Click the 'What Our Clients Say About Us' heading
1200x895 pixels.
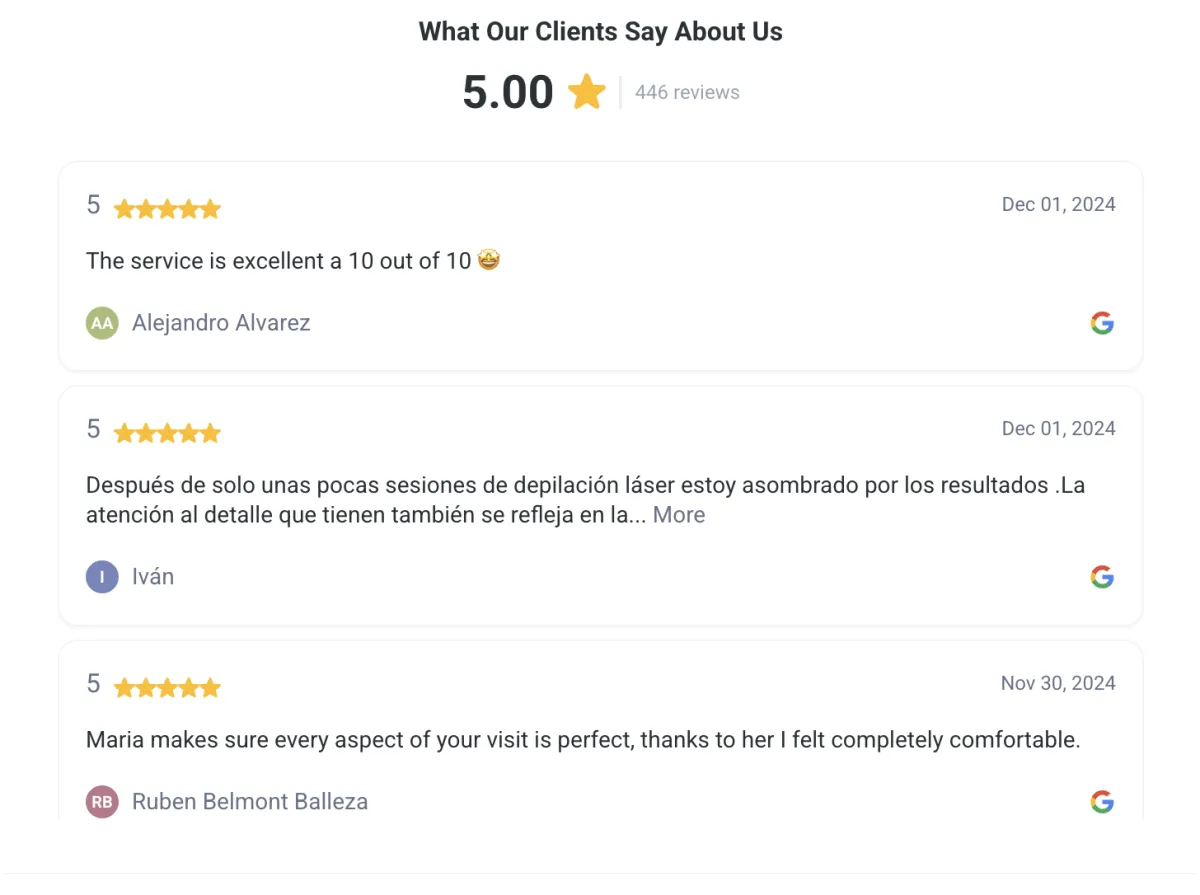(600, 31)
